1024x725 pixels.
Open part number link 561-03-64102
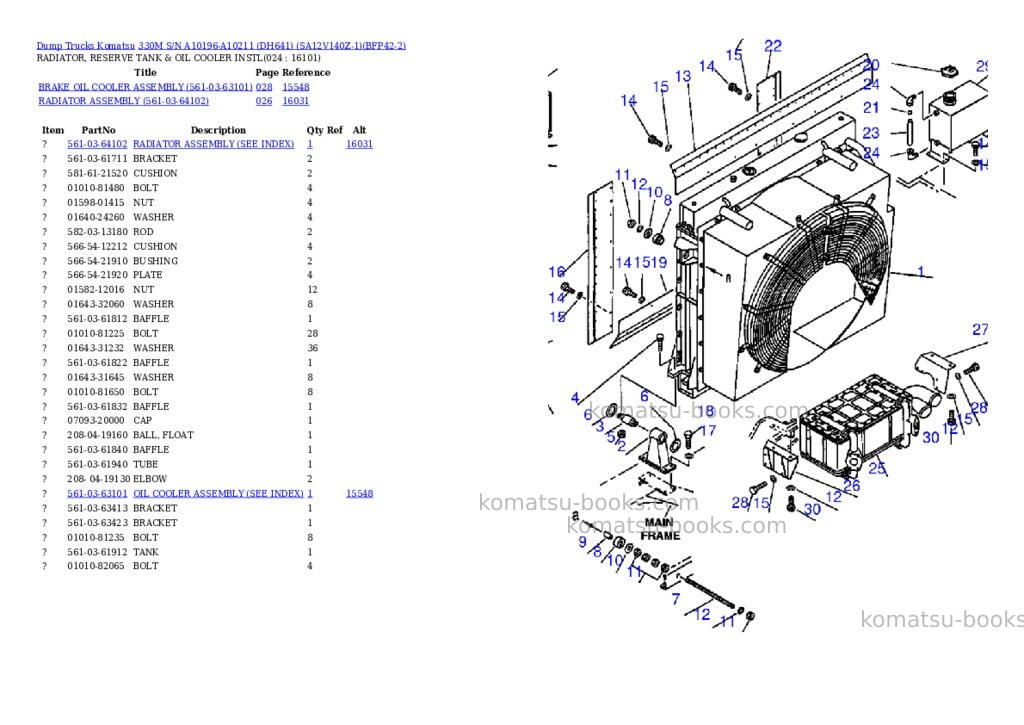97,144
